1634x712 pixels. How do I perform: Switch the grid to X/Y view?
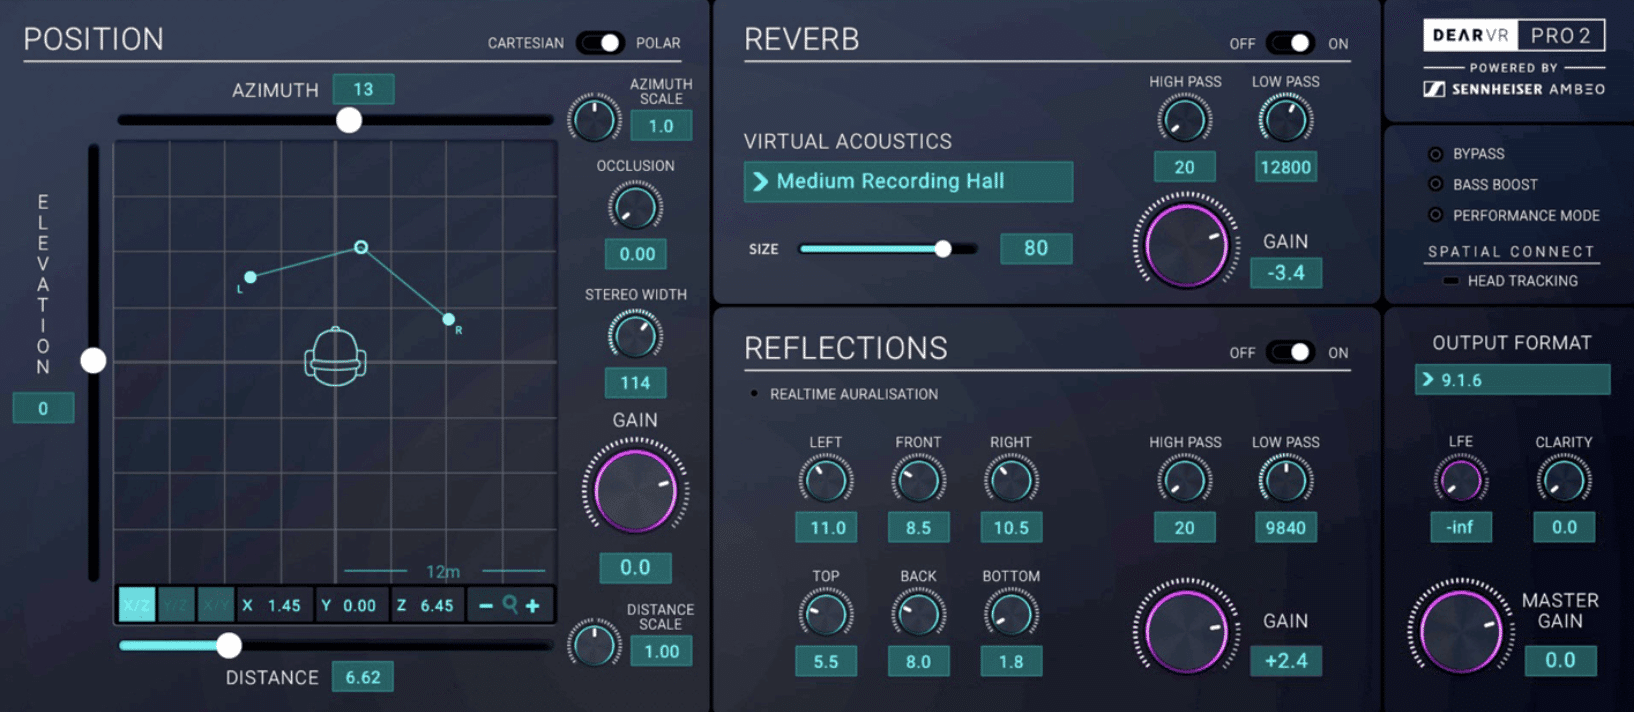(215, 605)
